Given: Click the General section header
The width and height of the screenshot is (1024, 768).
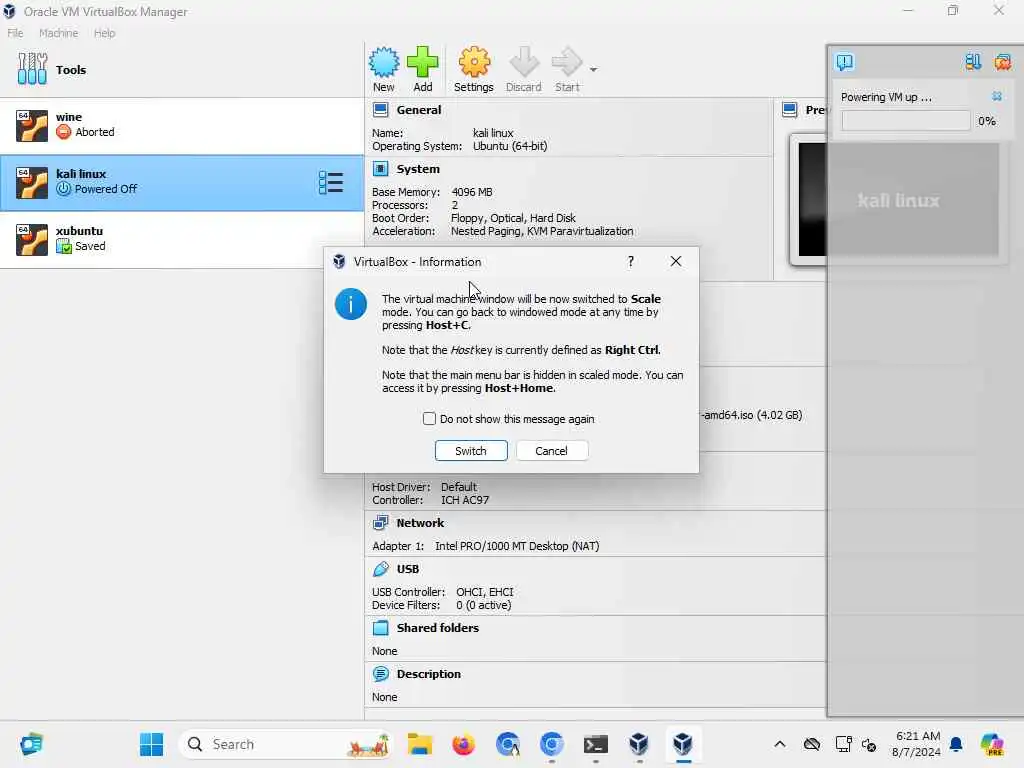Looking at the screenshot, I should click(x=419, y=110).
